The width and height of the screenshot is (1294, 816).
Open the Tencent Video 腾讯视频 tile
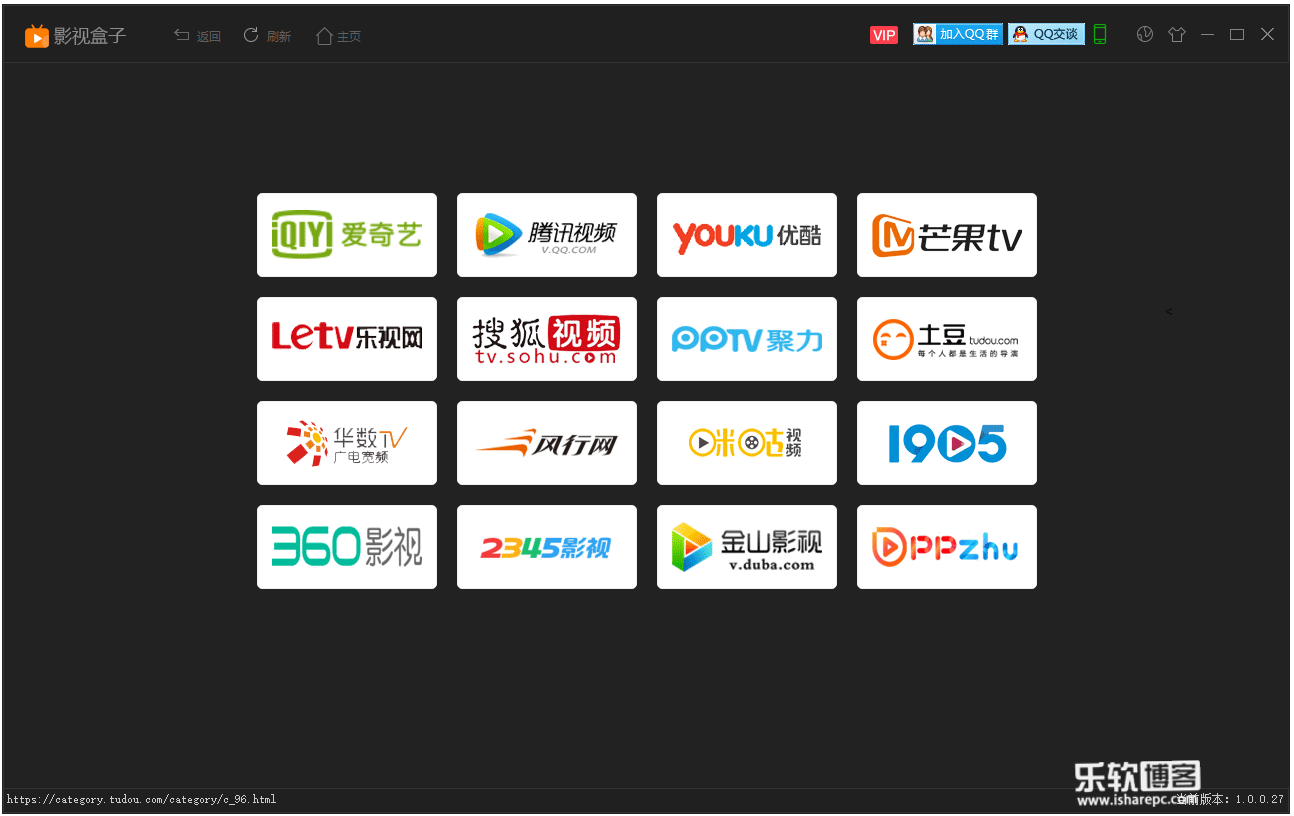(547, 235)
